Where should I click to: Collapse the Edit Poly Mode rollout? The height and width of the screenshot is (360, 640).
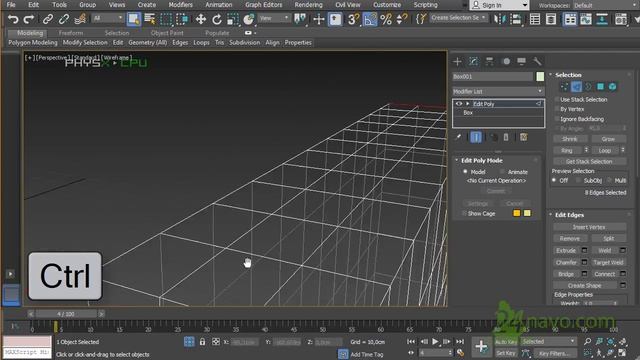(x=457, y=160)
